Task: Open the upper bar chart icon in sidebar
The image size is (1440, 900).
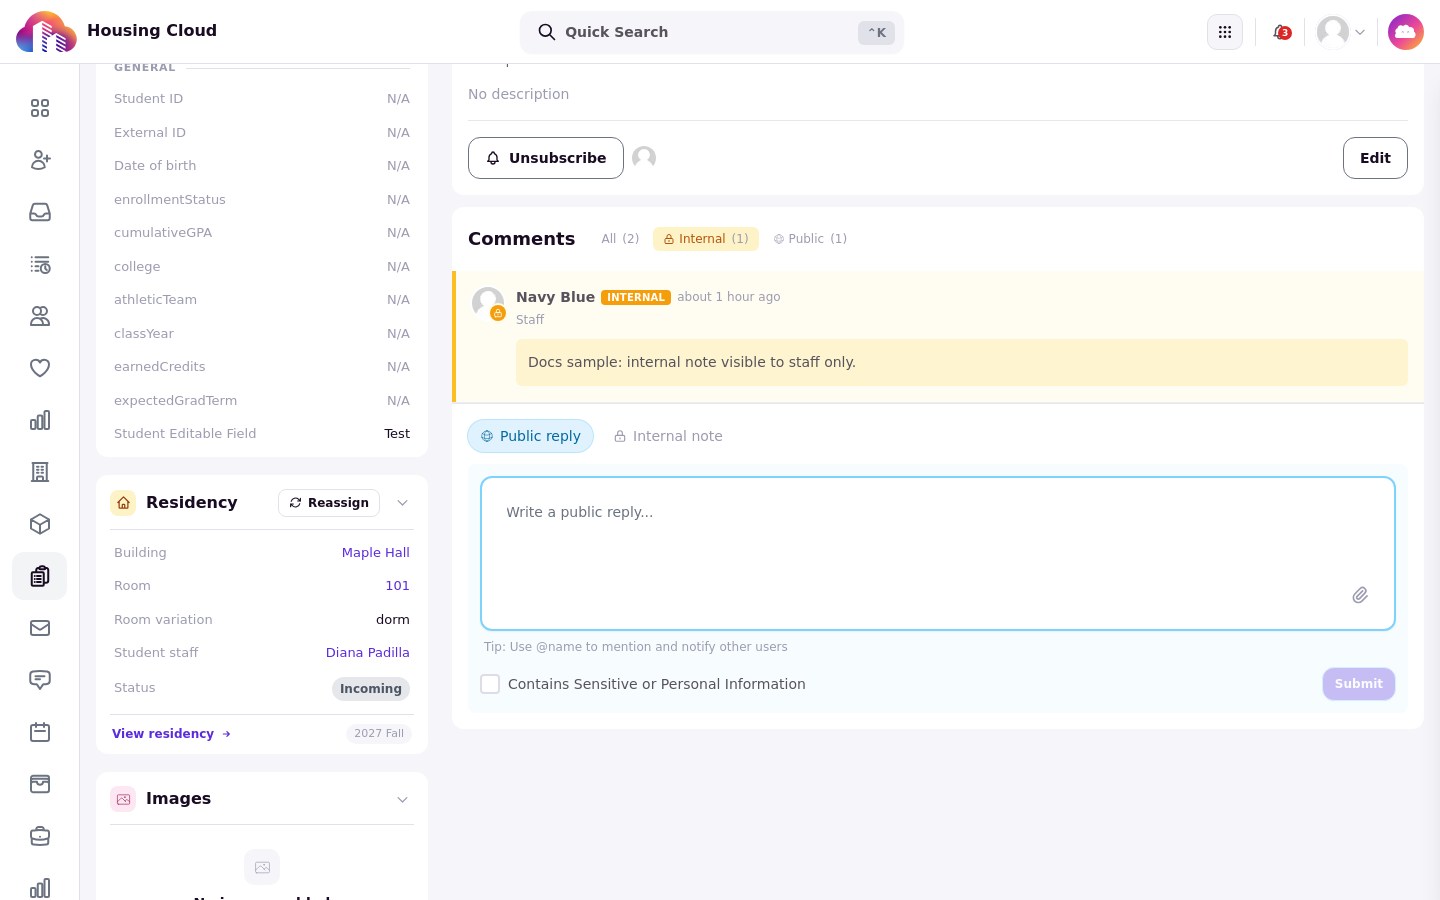Action: tap(40, 420)
